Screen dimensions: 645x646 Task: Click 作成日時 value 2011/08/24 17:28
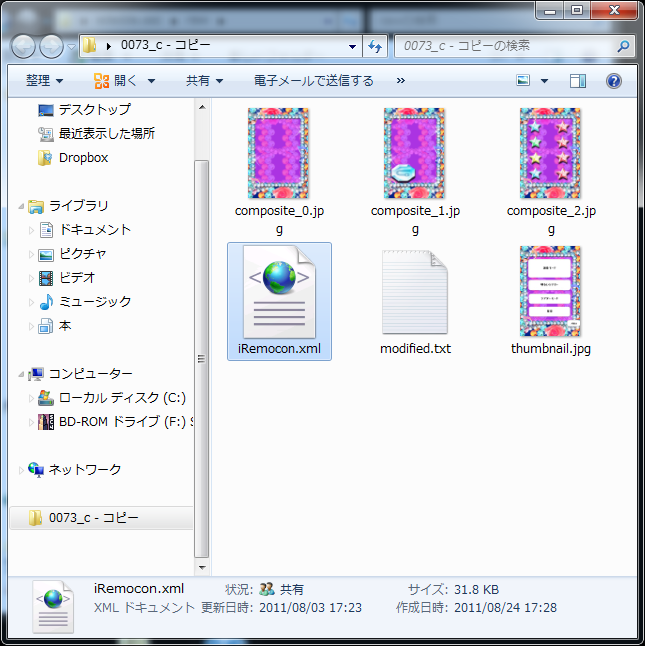point(505,608)
